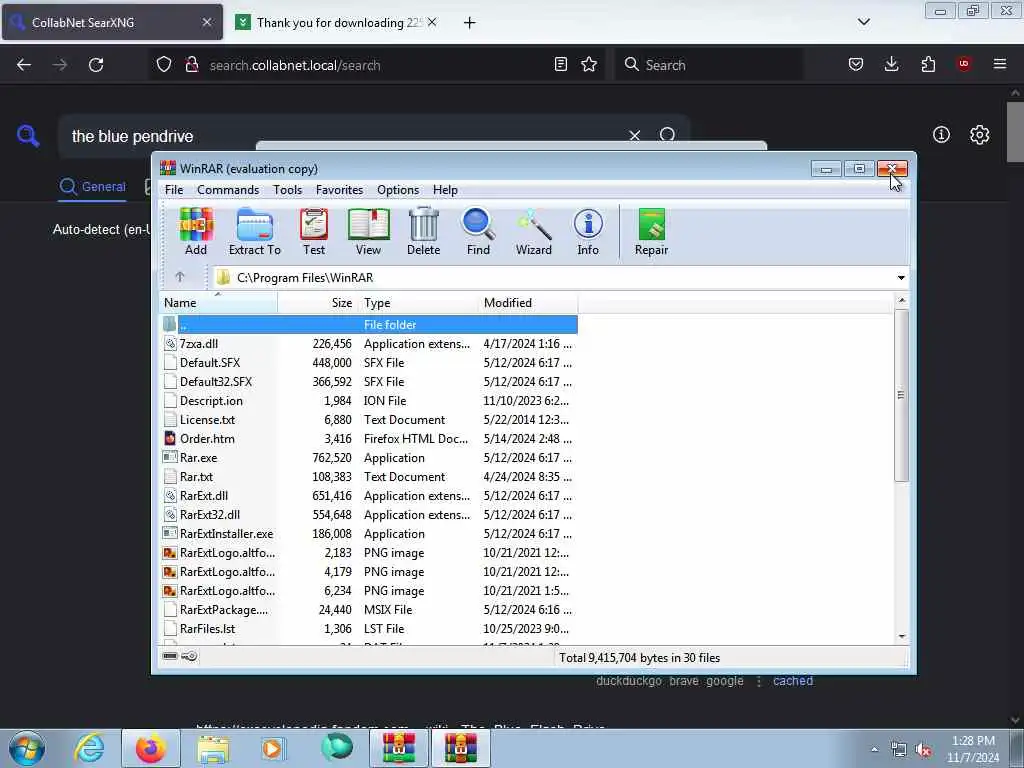Open the Favorites menu
The height and width of the screenshot is (768, 1024).
[339, 189]
